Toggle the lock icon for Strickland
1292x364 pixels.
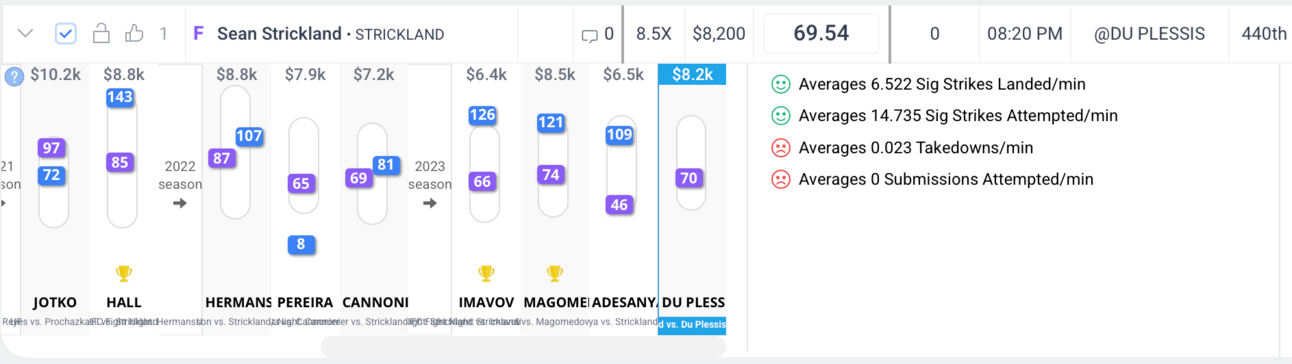coord(101,34)
